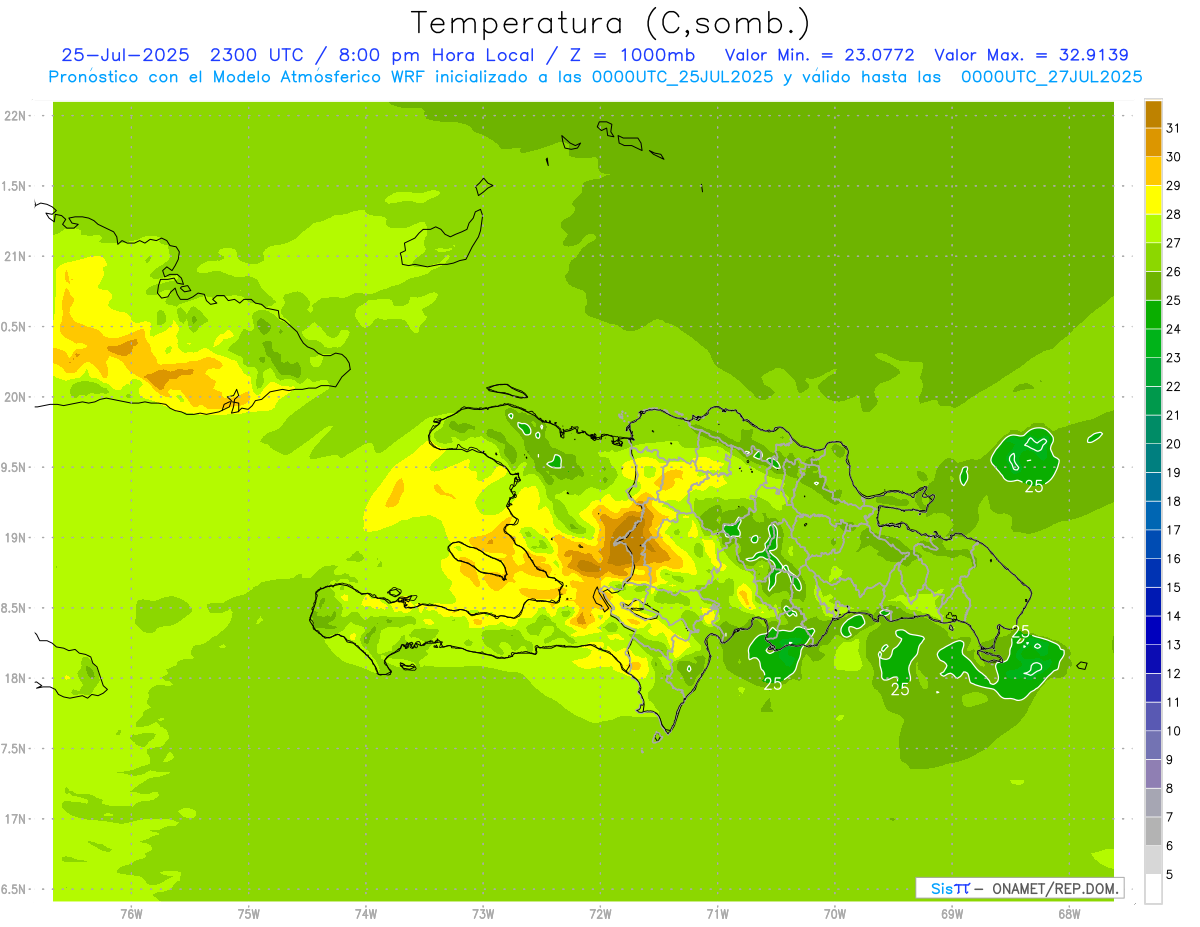Image resolution: width=1200 pixels, height=927 pixels.
Task: Click the "19N" latitude label
Action: pos(15,538)
